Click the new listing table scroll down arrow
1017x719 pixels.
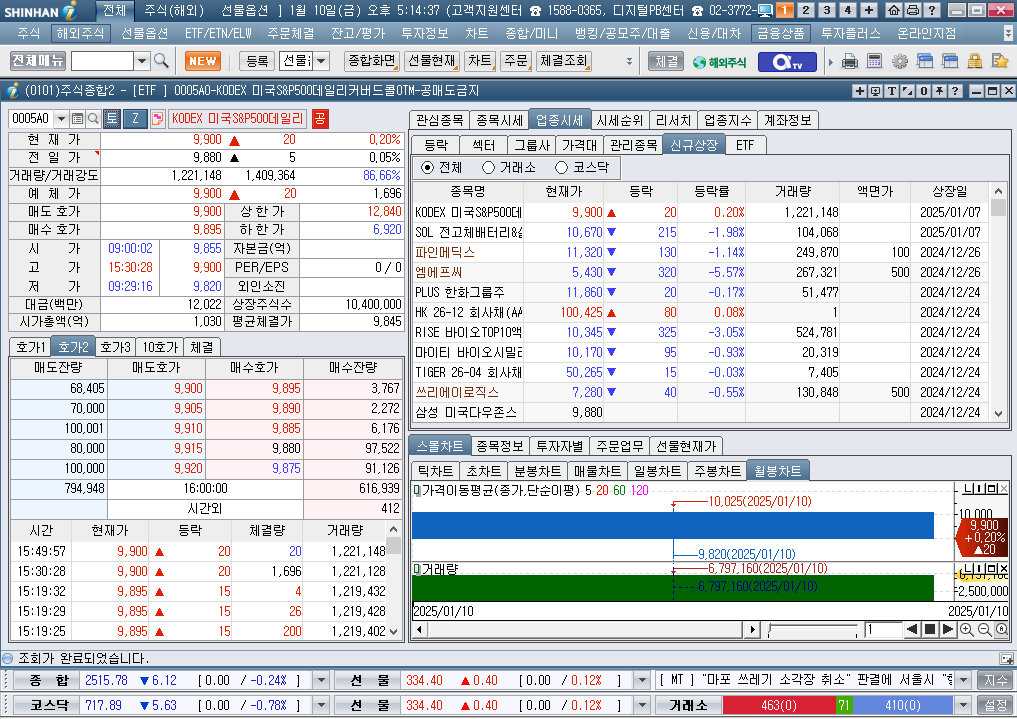coord(999,414)
